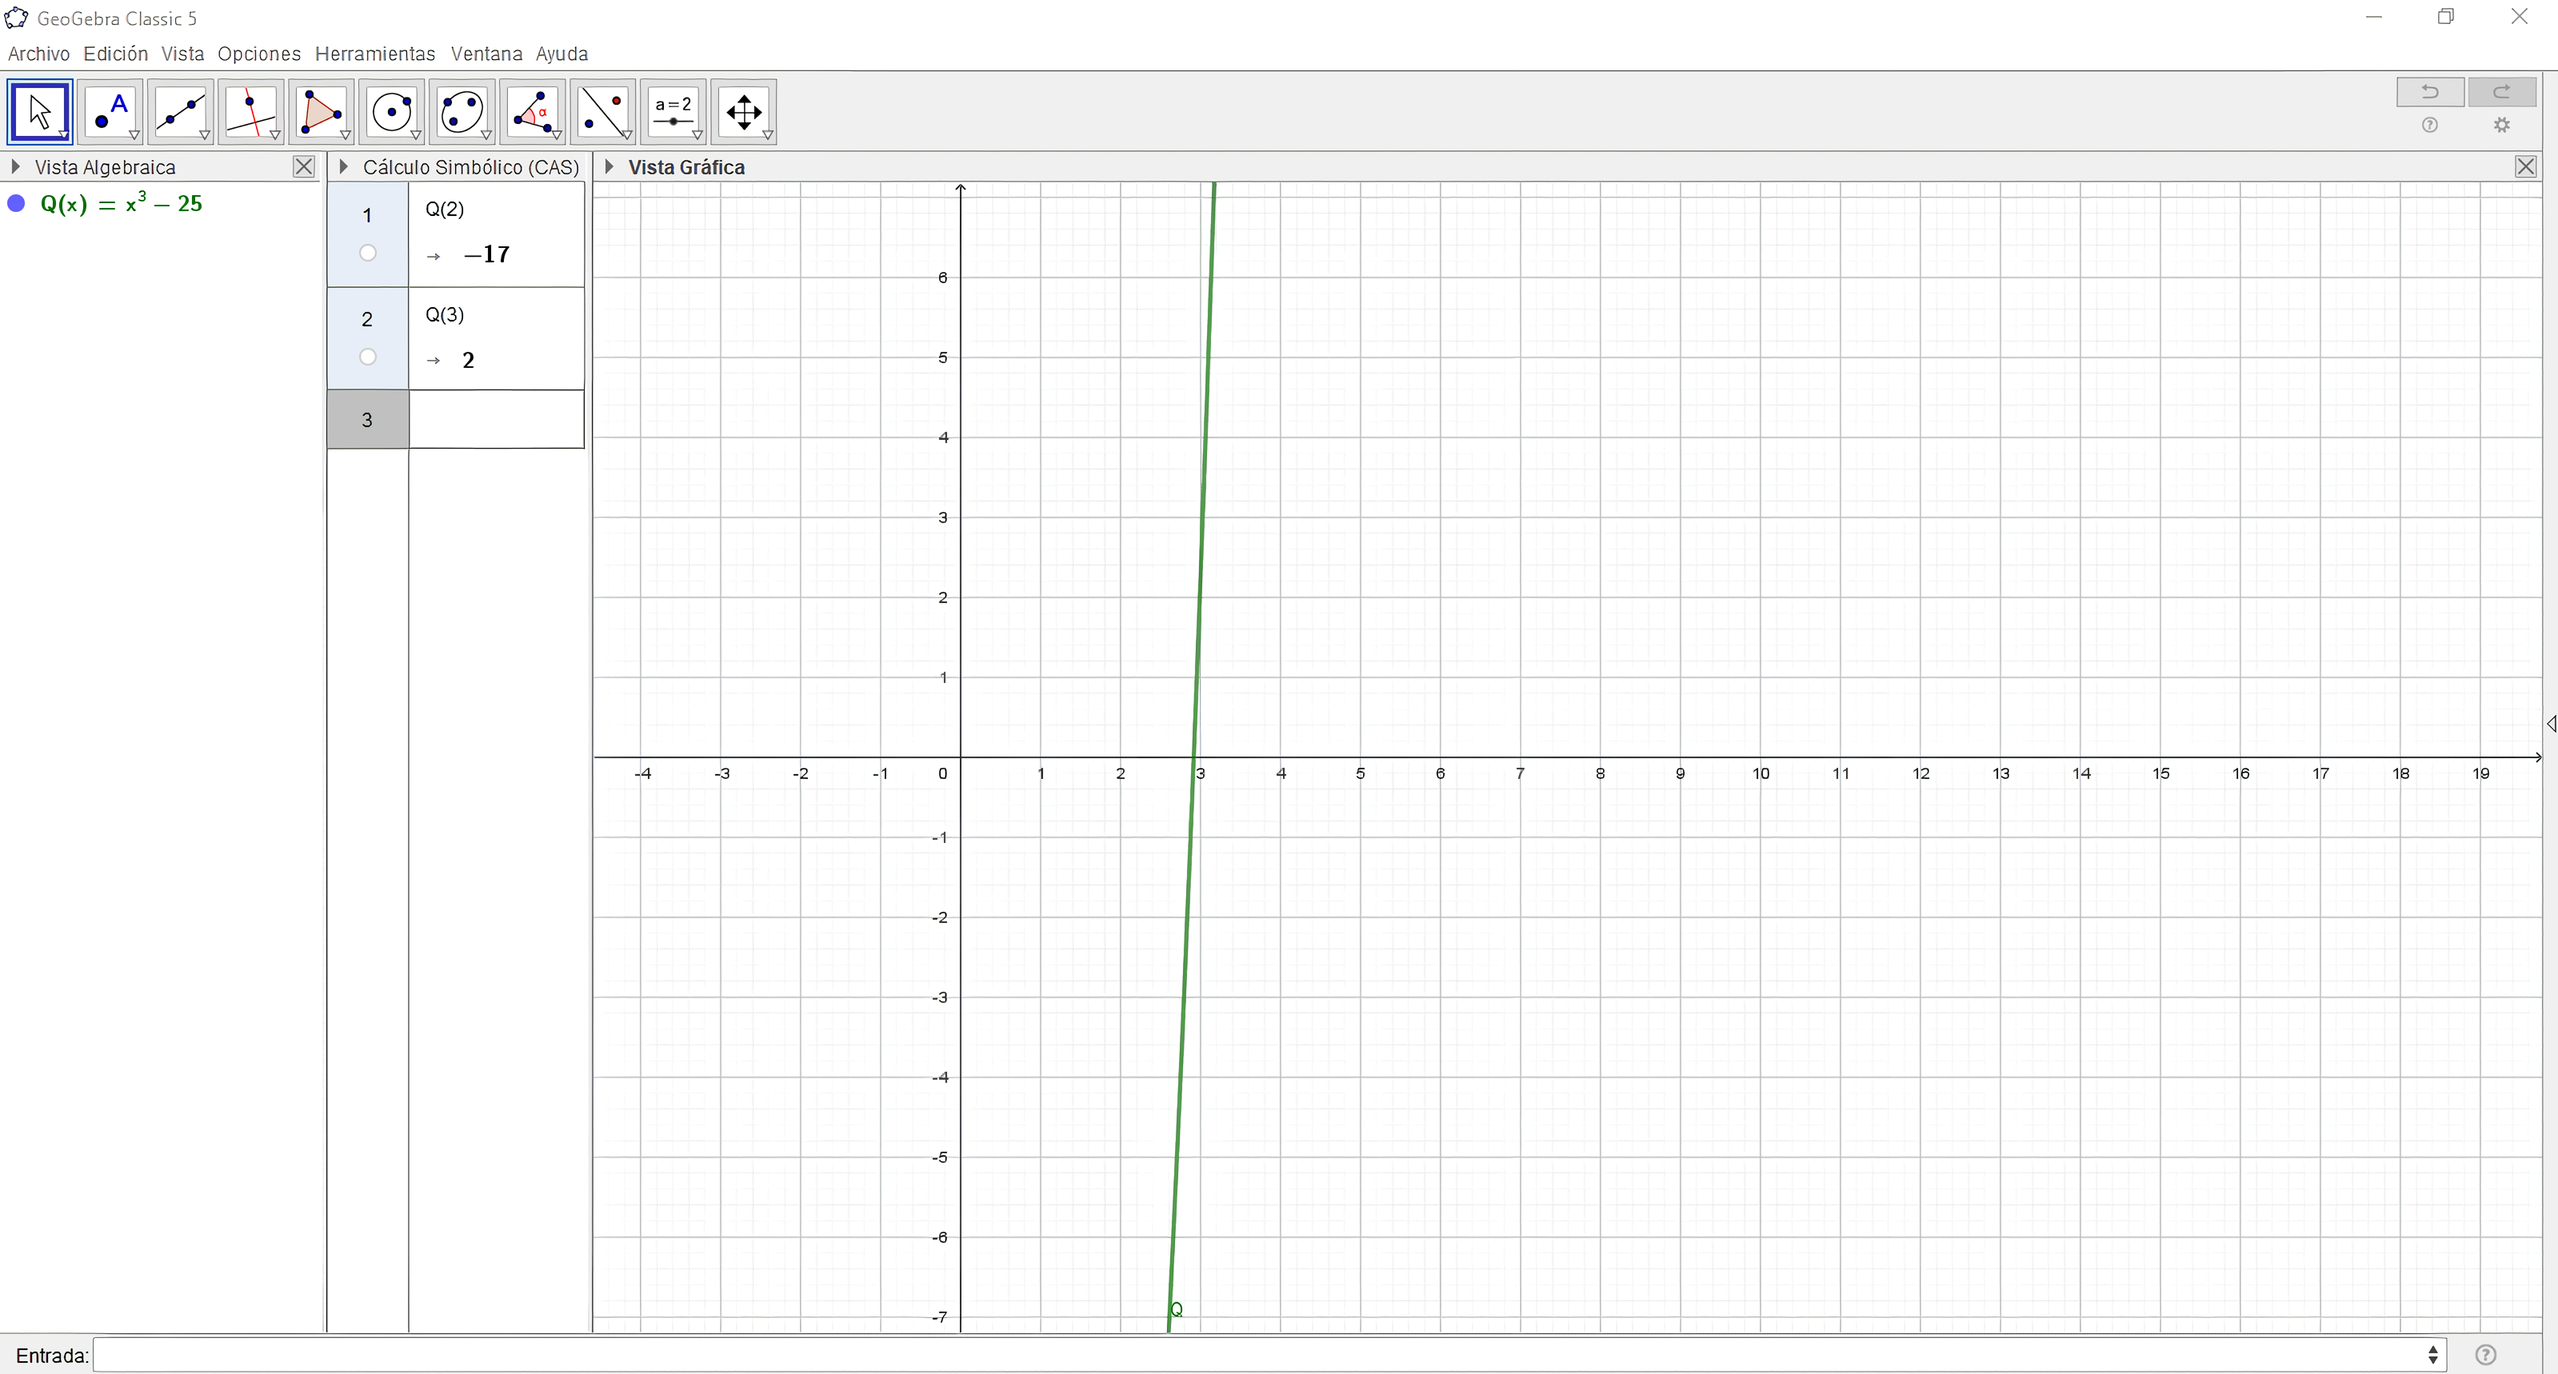Choose the Line through two points tool
2558x1374 pixels.
[x=181, y=111]
